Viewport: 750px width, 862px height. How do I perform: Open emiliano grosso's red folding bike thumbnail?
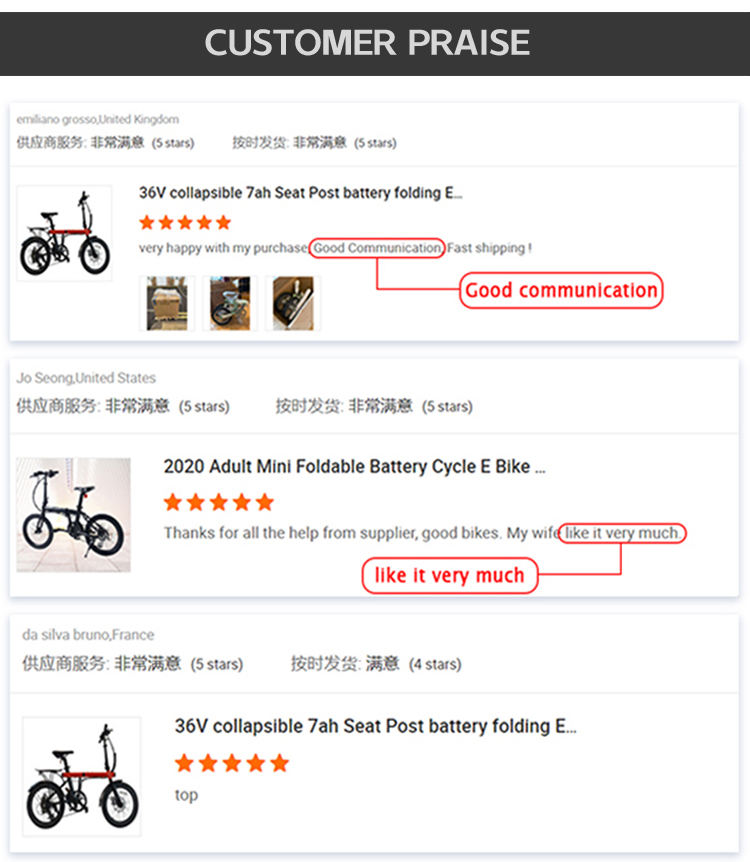(x=64, y=233)
